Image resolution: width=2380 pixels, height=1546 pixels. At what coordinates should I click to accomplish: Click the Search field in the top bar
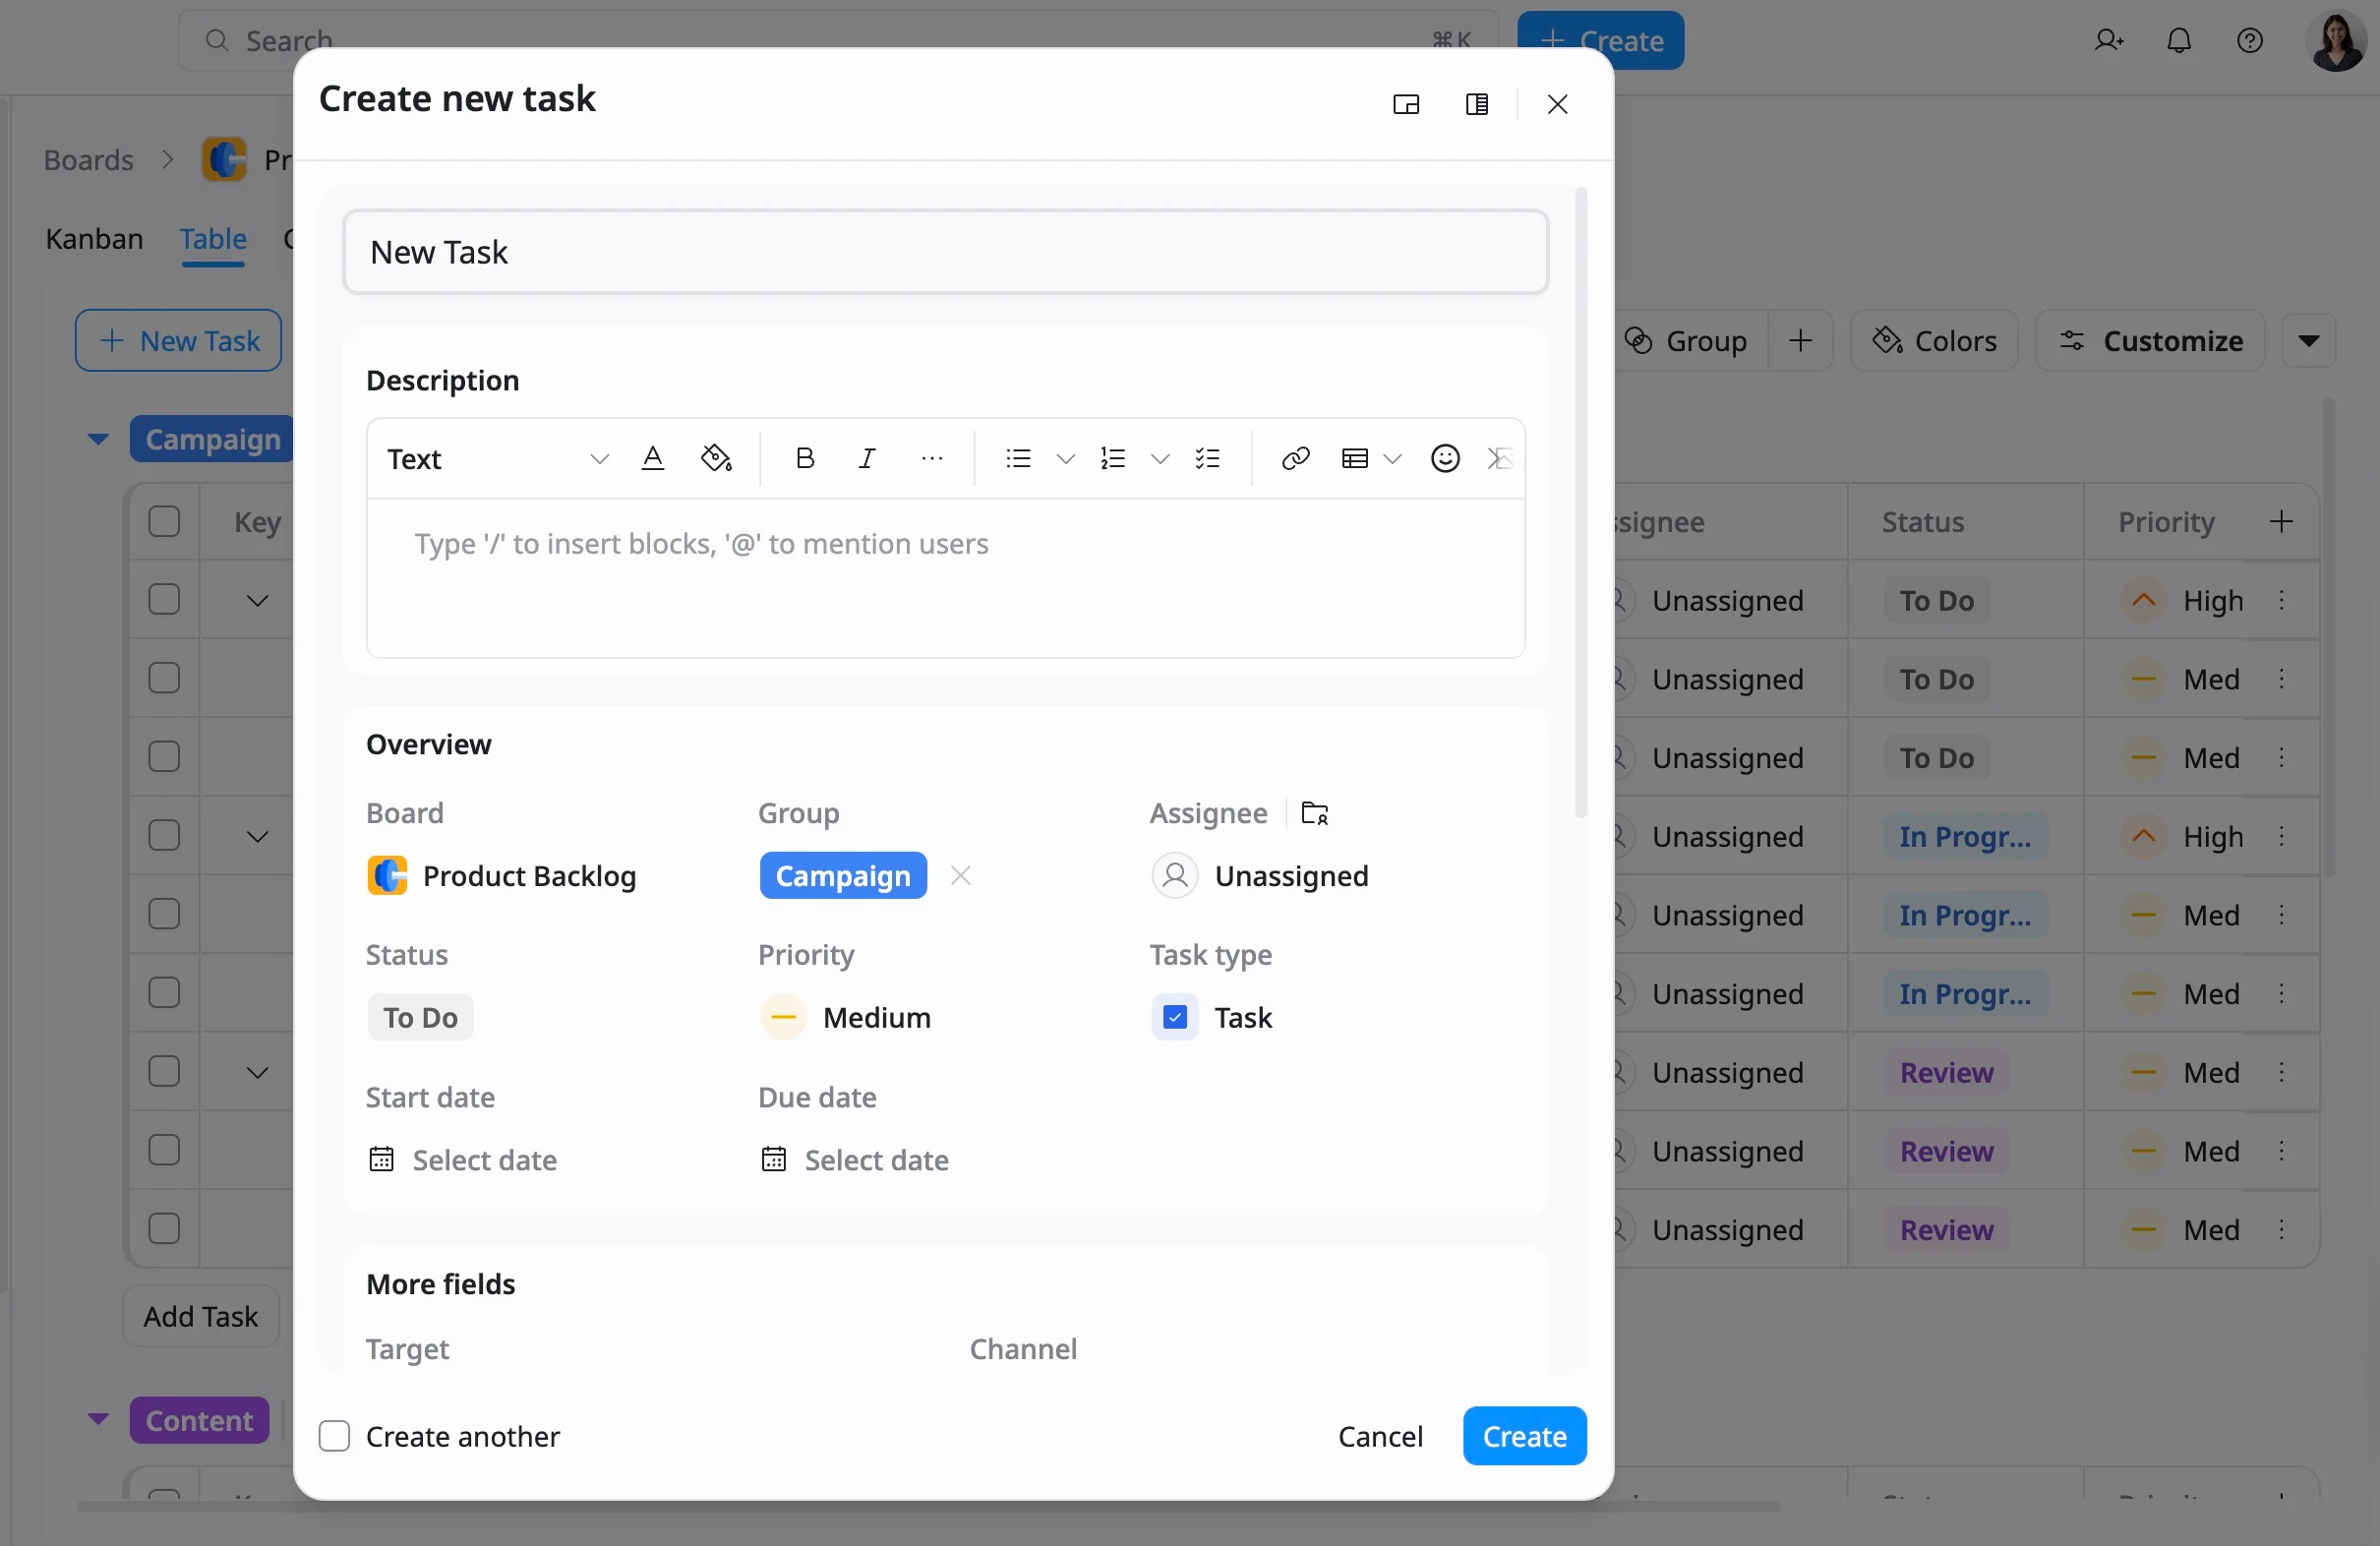pyautogui.click(x=838, y=40)
